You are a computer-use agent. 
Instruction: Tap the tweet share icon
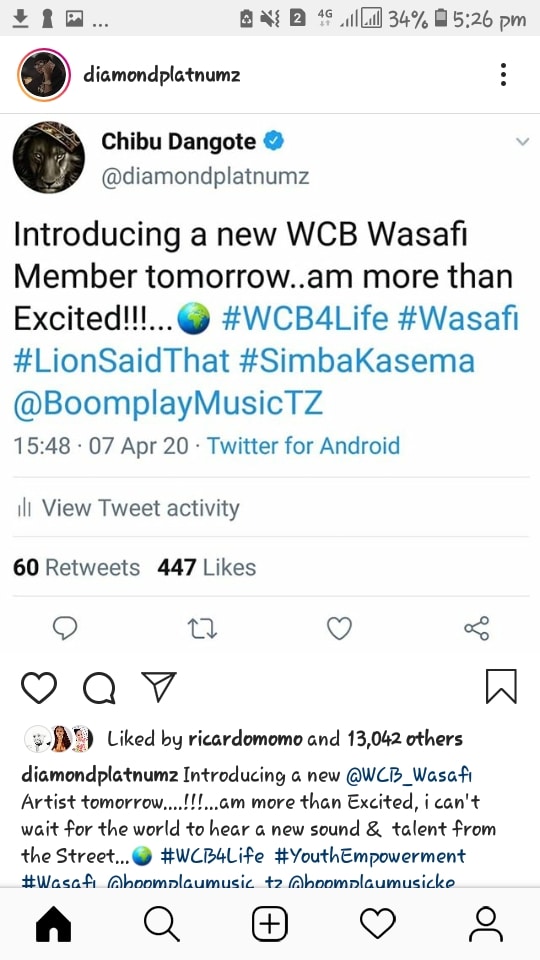click(x=476, y=628)
